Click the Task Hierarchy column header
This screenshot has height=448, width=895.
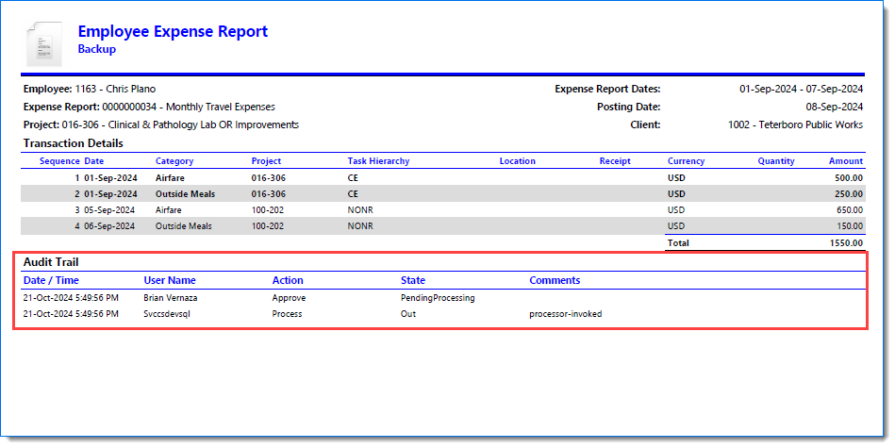point(378,161)
